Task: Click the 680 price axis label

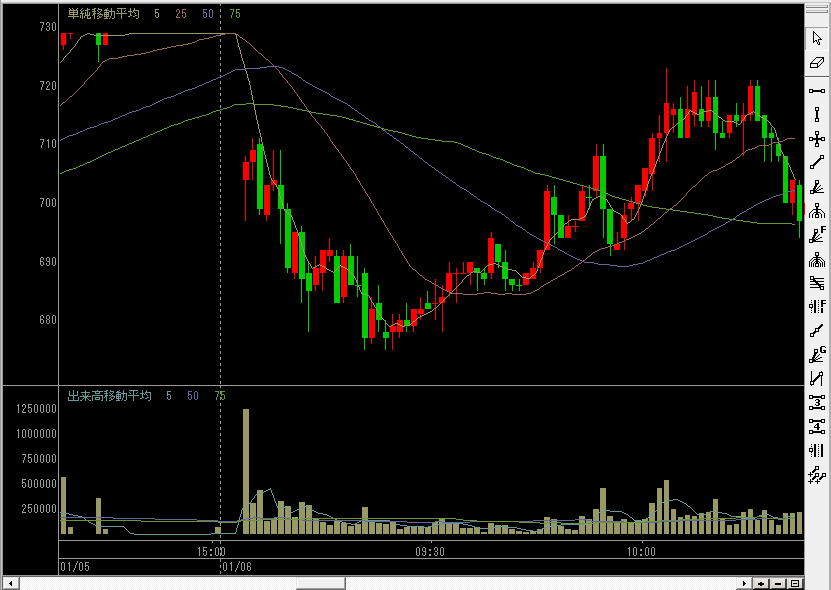Action: coord(48,320)
